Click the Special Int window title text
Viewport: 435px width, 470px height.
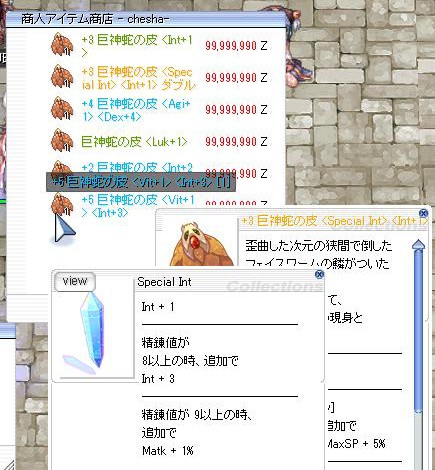coord(164,282)
